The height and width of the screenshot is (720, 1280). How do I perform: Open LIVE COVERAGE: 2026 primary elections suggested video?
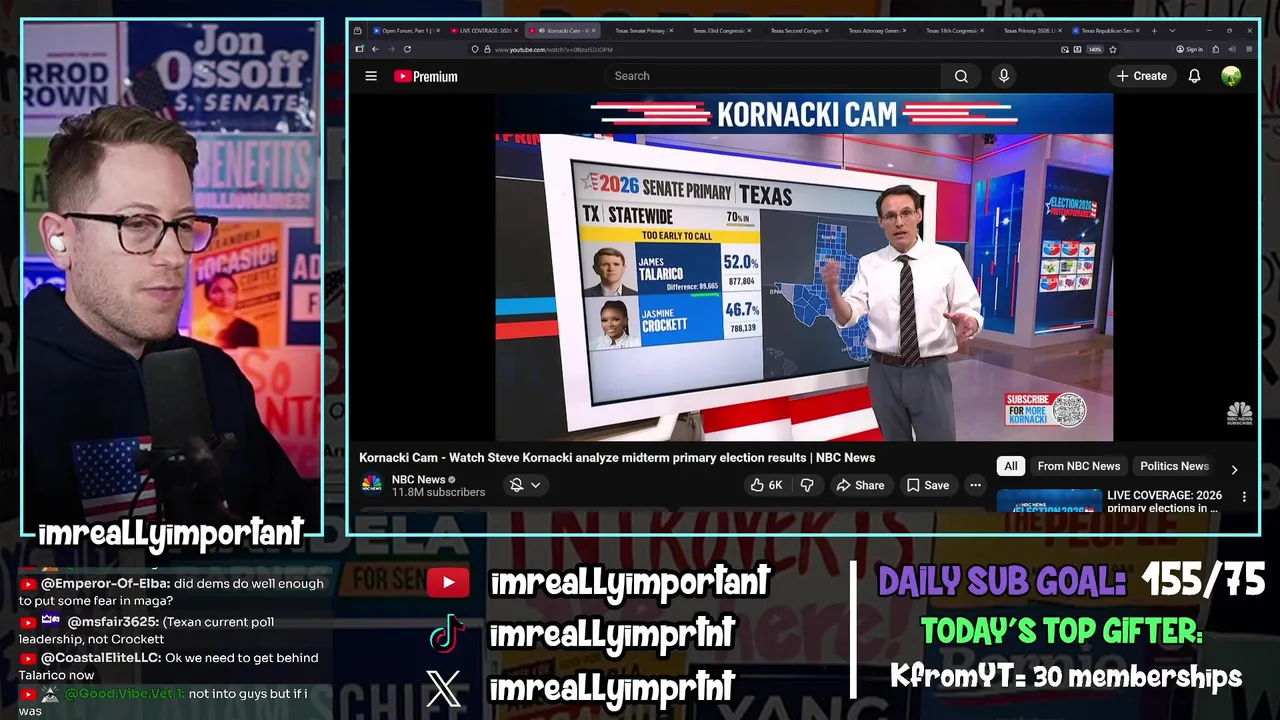click(1164, 501)
